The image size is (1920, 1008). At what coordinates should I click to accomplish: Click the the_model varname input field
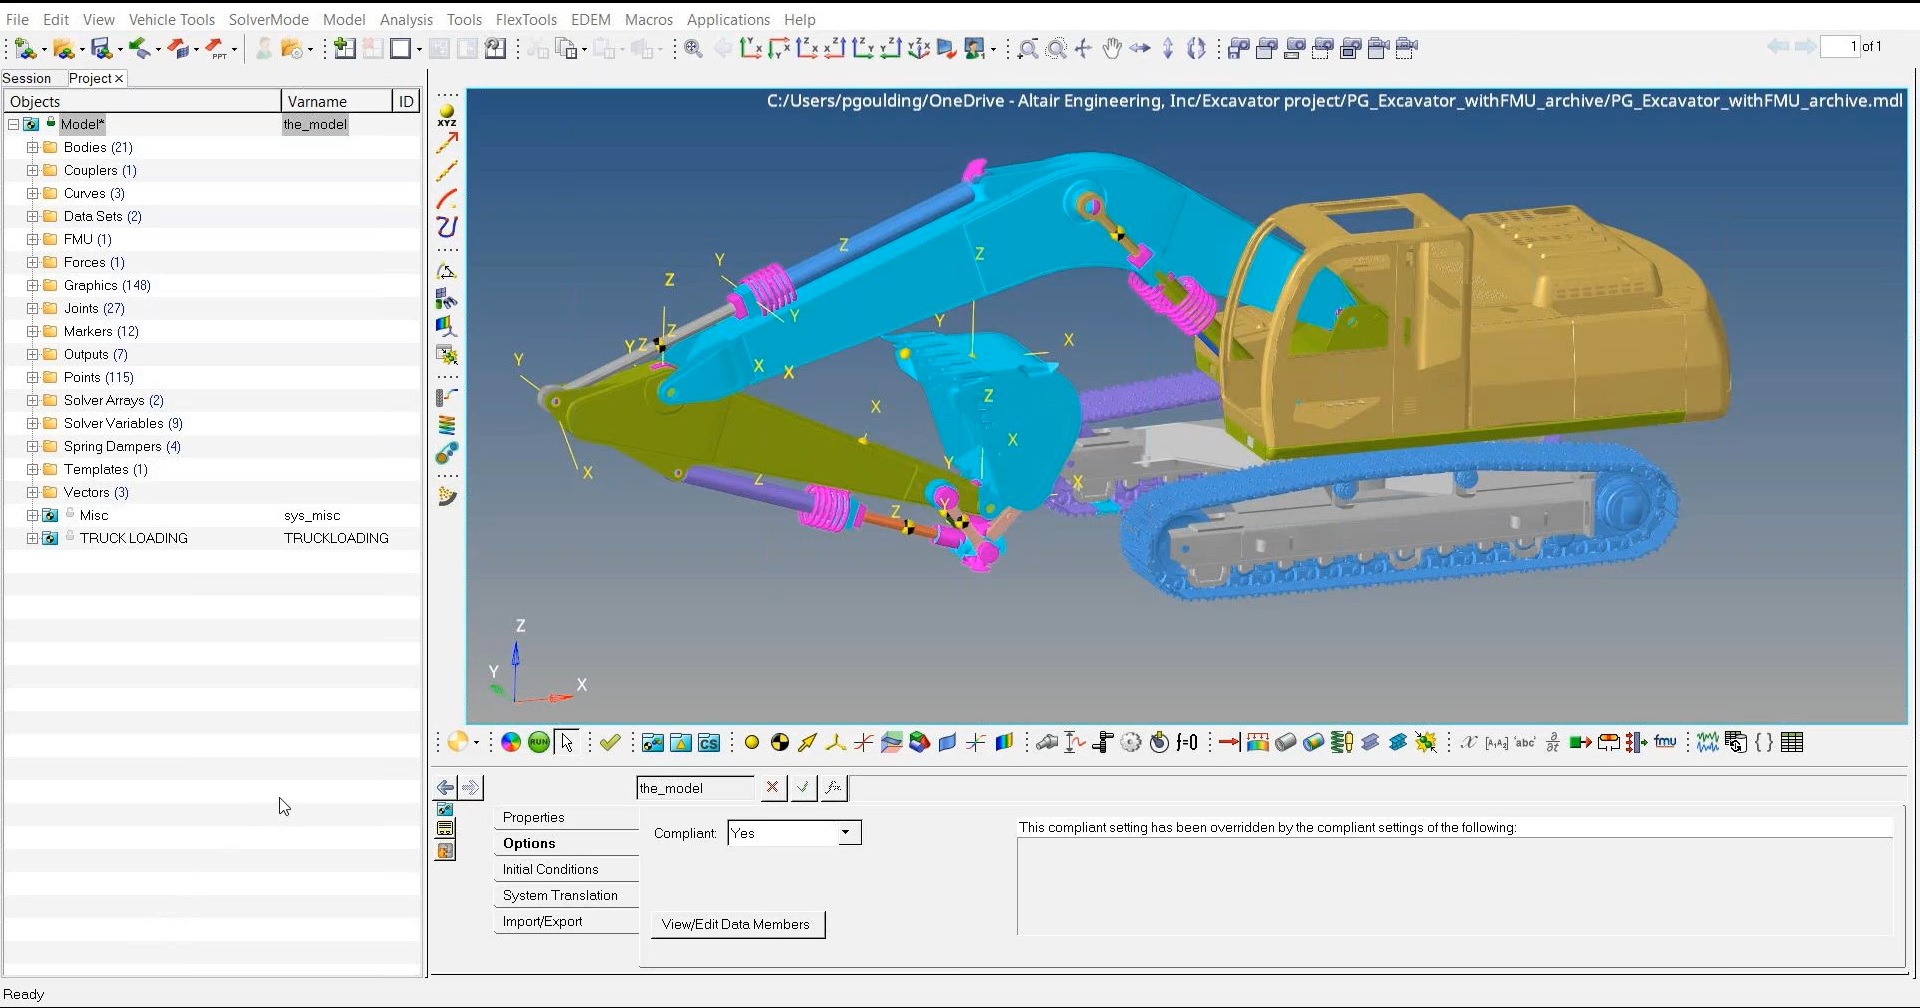(694, 788)
